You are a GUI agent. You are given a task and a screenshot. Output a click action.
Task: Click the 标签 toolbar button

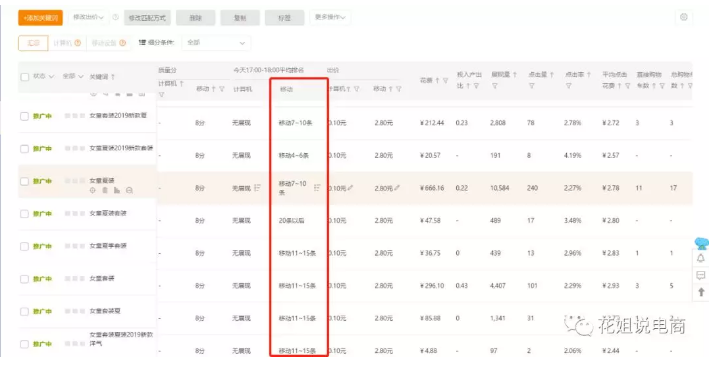[285, 18]
